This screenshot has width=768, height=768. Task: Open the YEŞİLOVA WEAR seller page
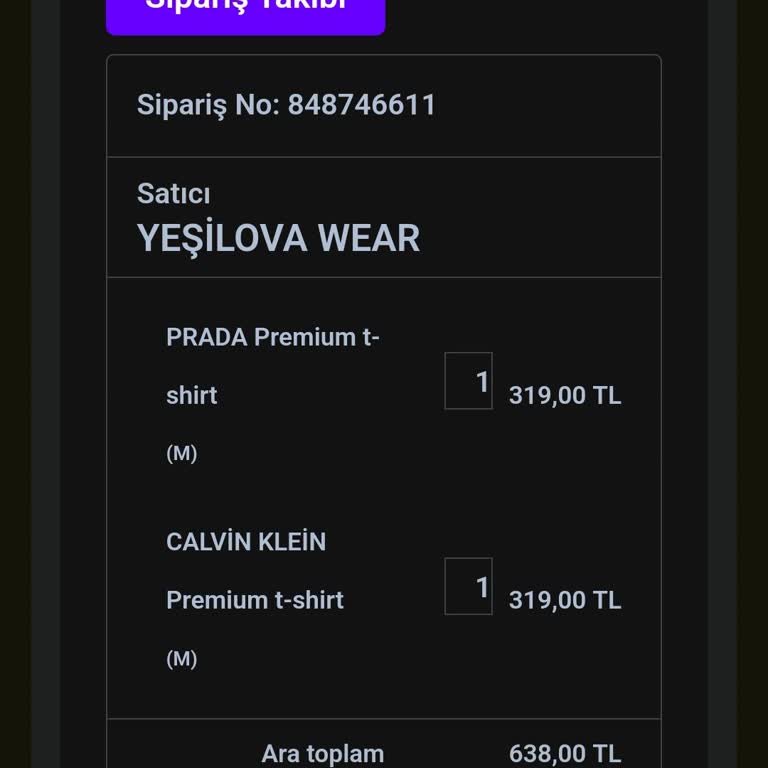tap(278, 239)
